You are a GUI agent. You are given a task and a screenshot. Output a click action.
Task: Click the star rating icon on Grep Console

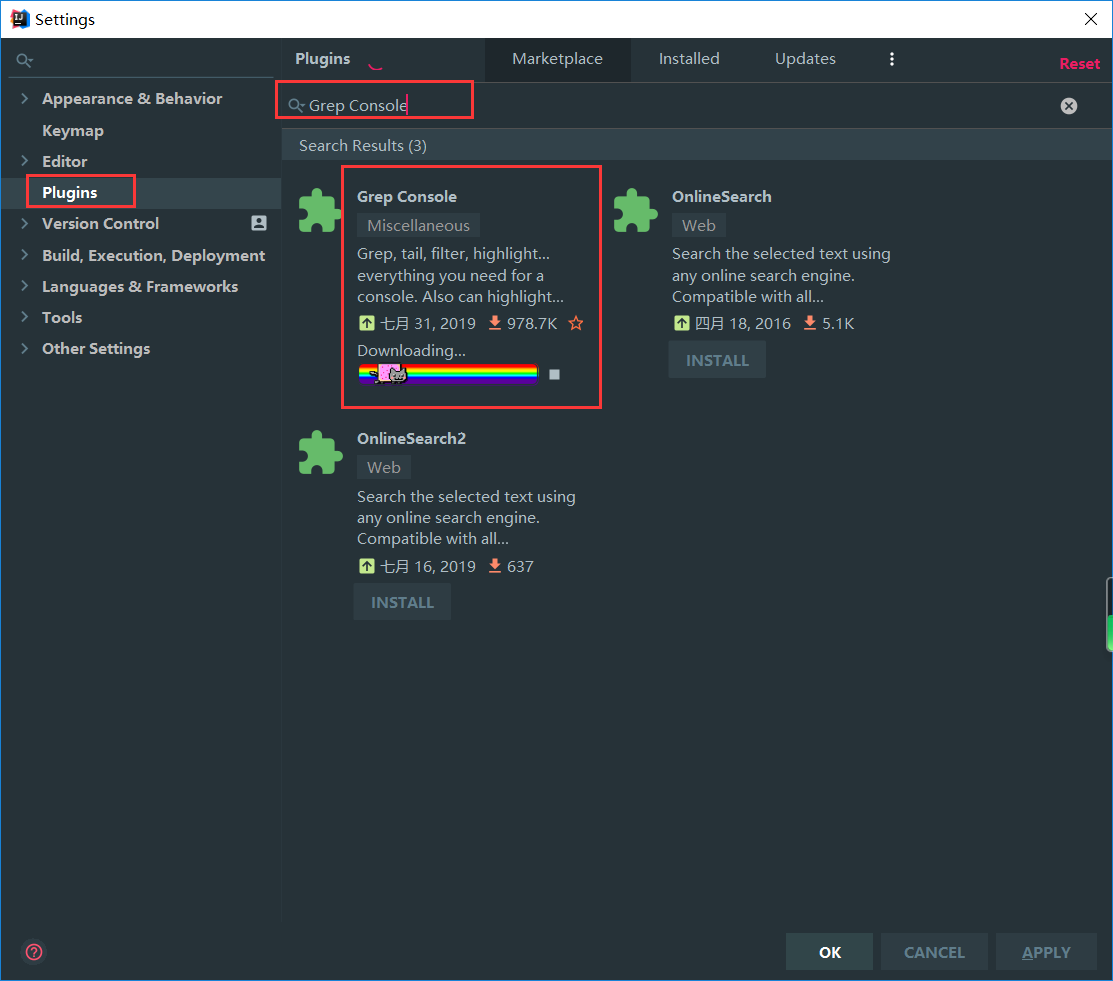click(576, 323)
